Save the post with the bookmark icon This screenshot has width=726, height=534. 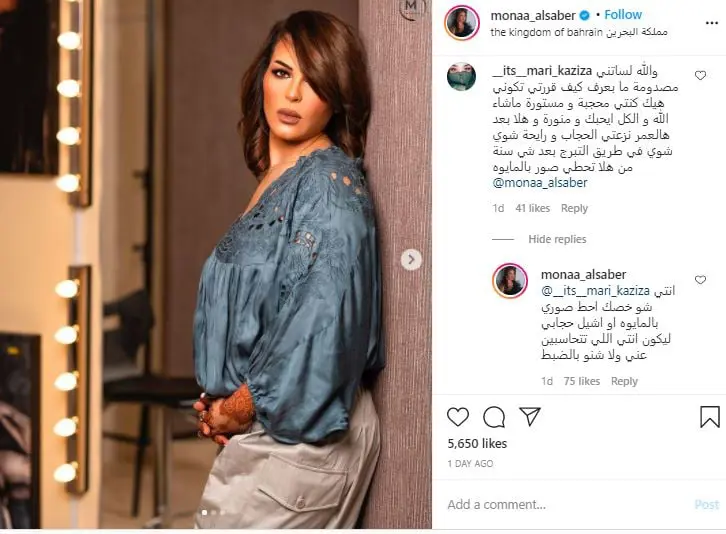click(709, 416)
